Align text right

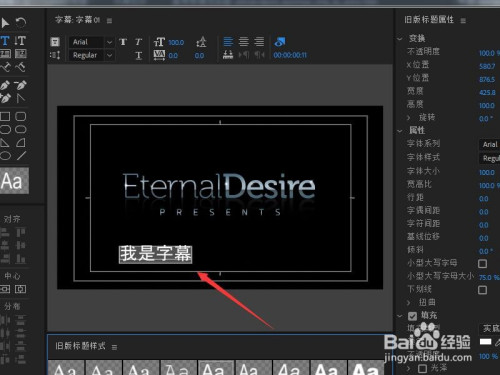tap(259, 42)
